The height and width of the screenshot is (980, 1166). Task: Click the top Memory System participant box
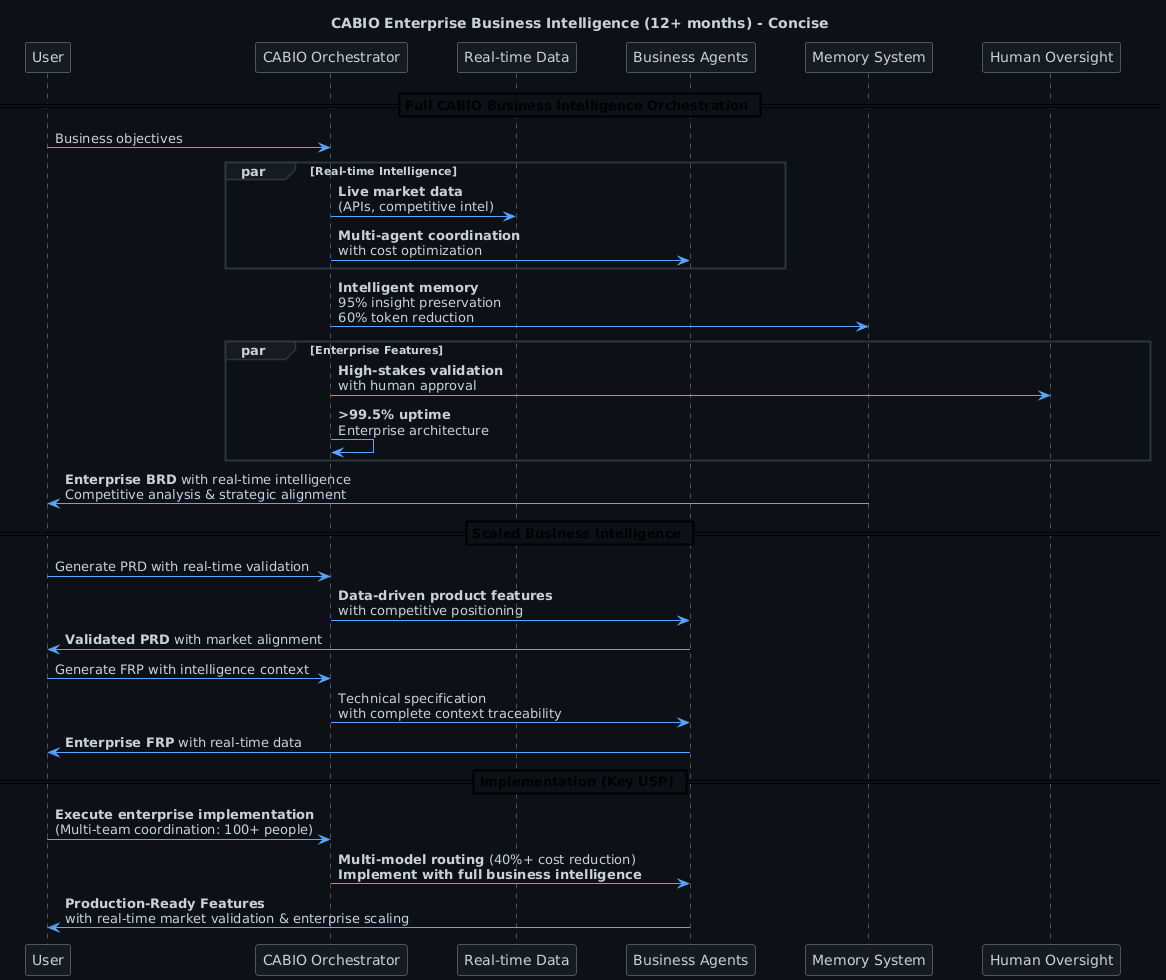pyautogui.click(x=869, y=57)
